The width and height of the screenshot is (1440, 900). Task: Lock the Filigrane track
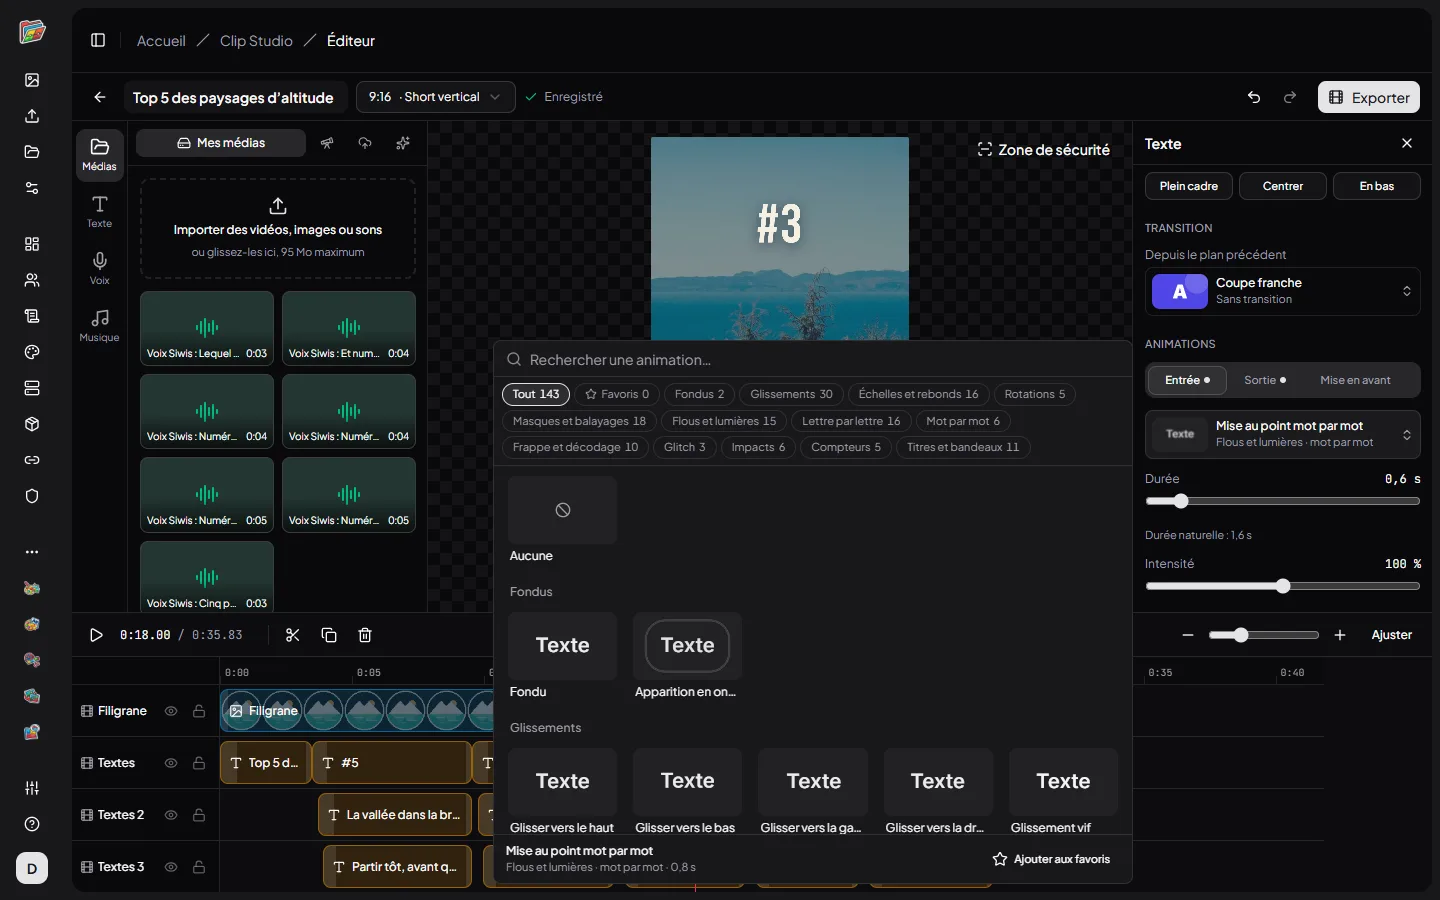coord(199,711)
